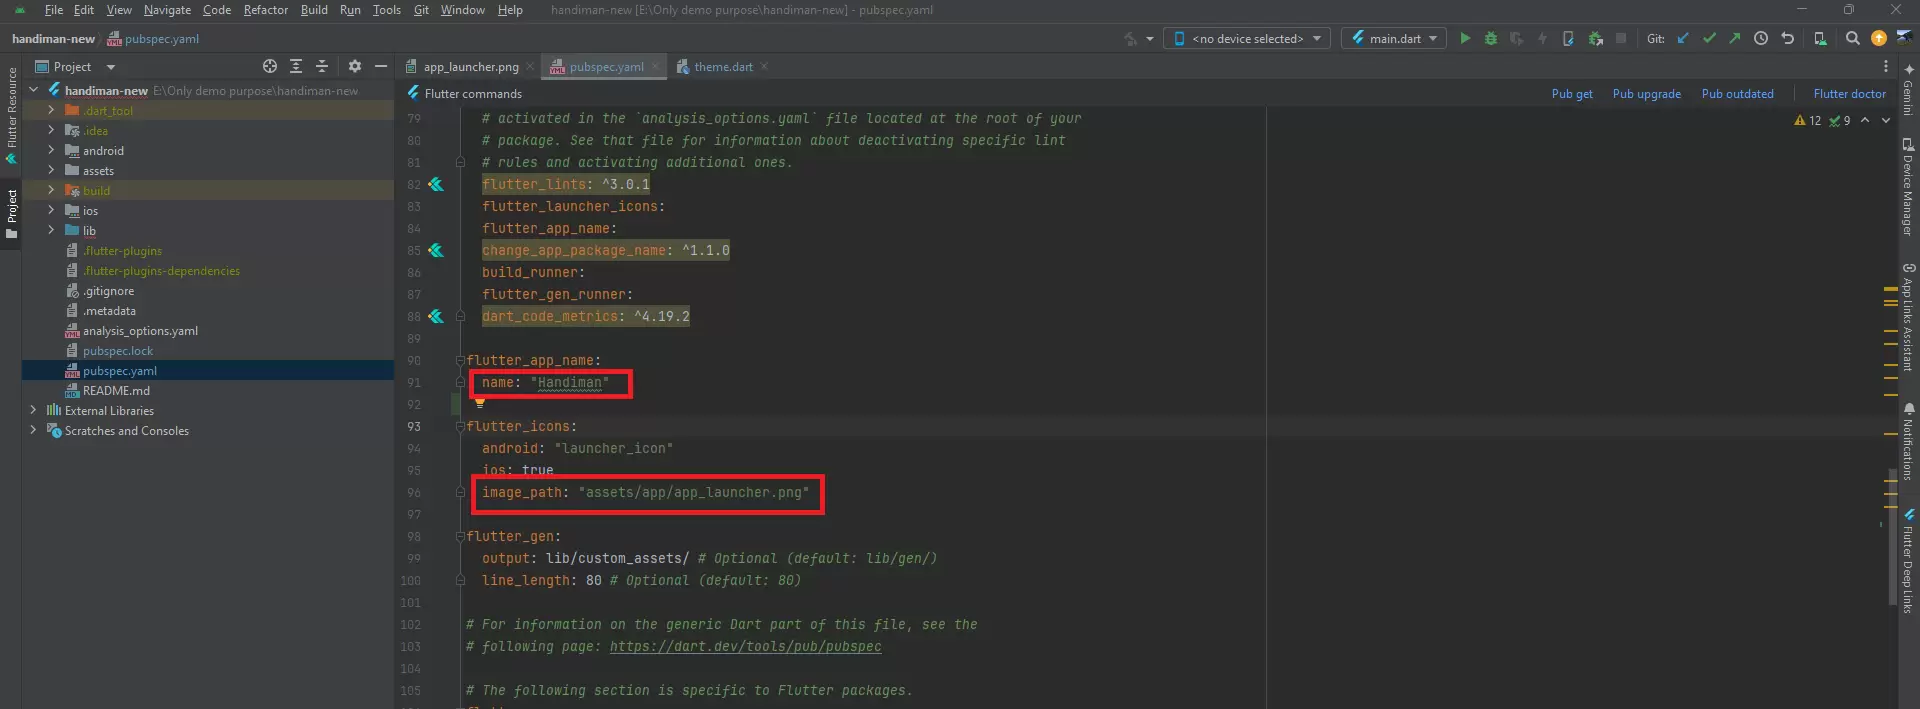The image size is (1920, 709).
Task: Open the File menu
Action: pos(54,10)
